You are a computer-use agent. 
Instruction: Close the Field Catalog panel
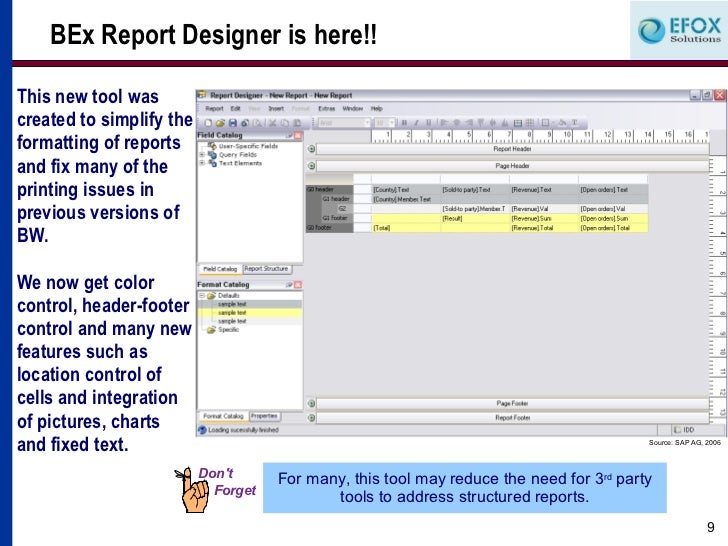pyautogui.click(x=298, y=135)
